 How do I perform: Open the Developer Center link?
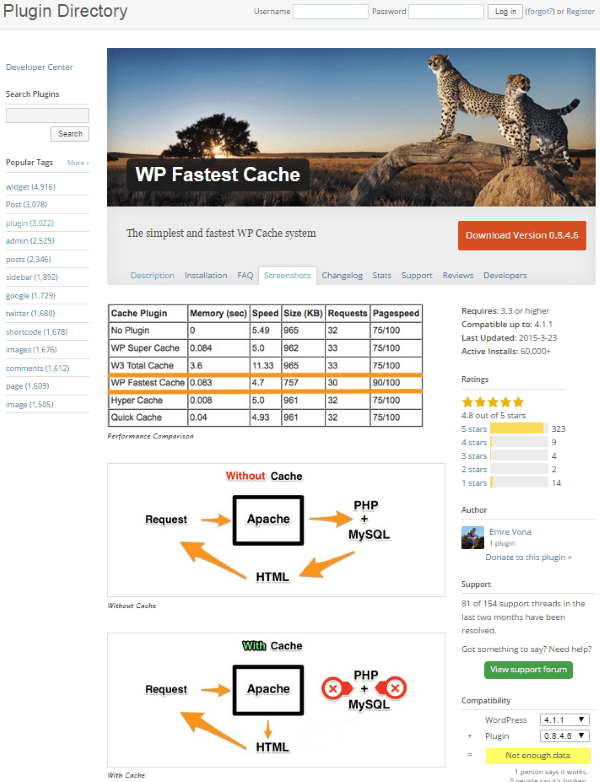click(x=39, y=67)
